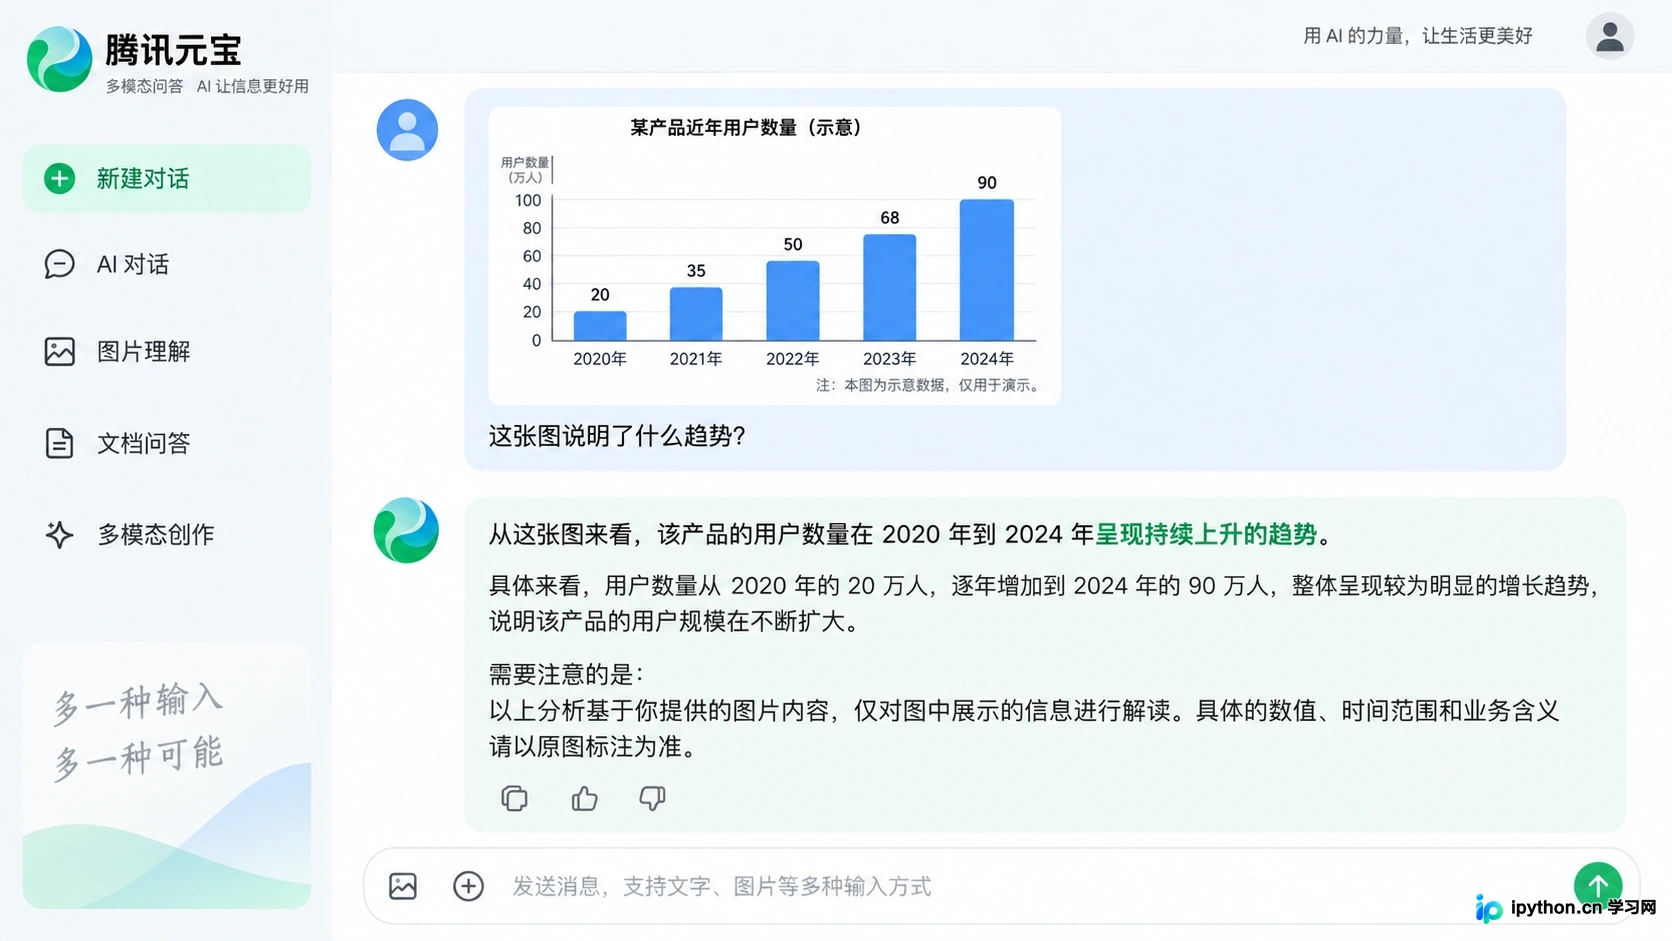Dislike the answer with the thumbs-down icon
This screenshot has height=941, width=1672.
click(x=652, y=798)
